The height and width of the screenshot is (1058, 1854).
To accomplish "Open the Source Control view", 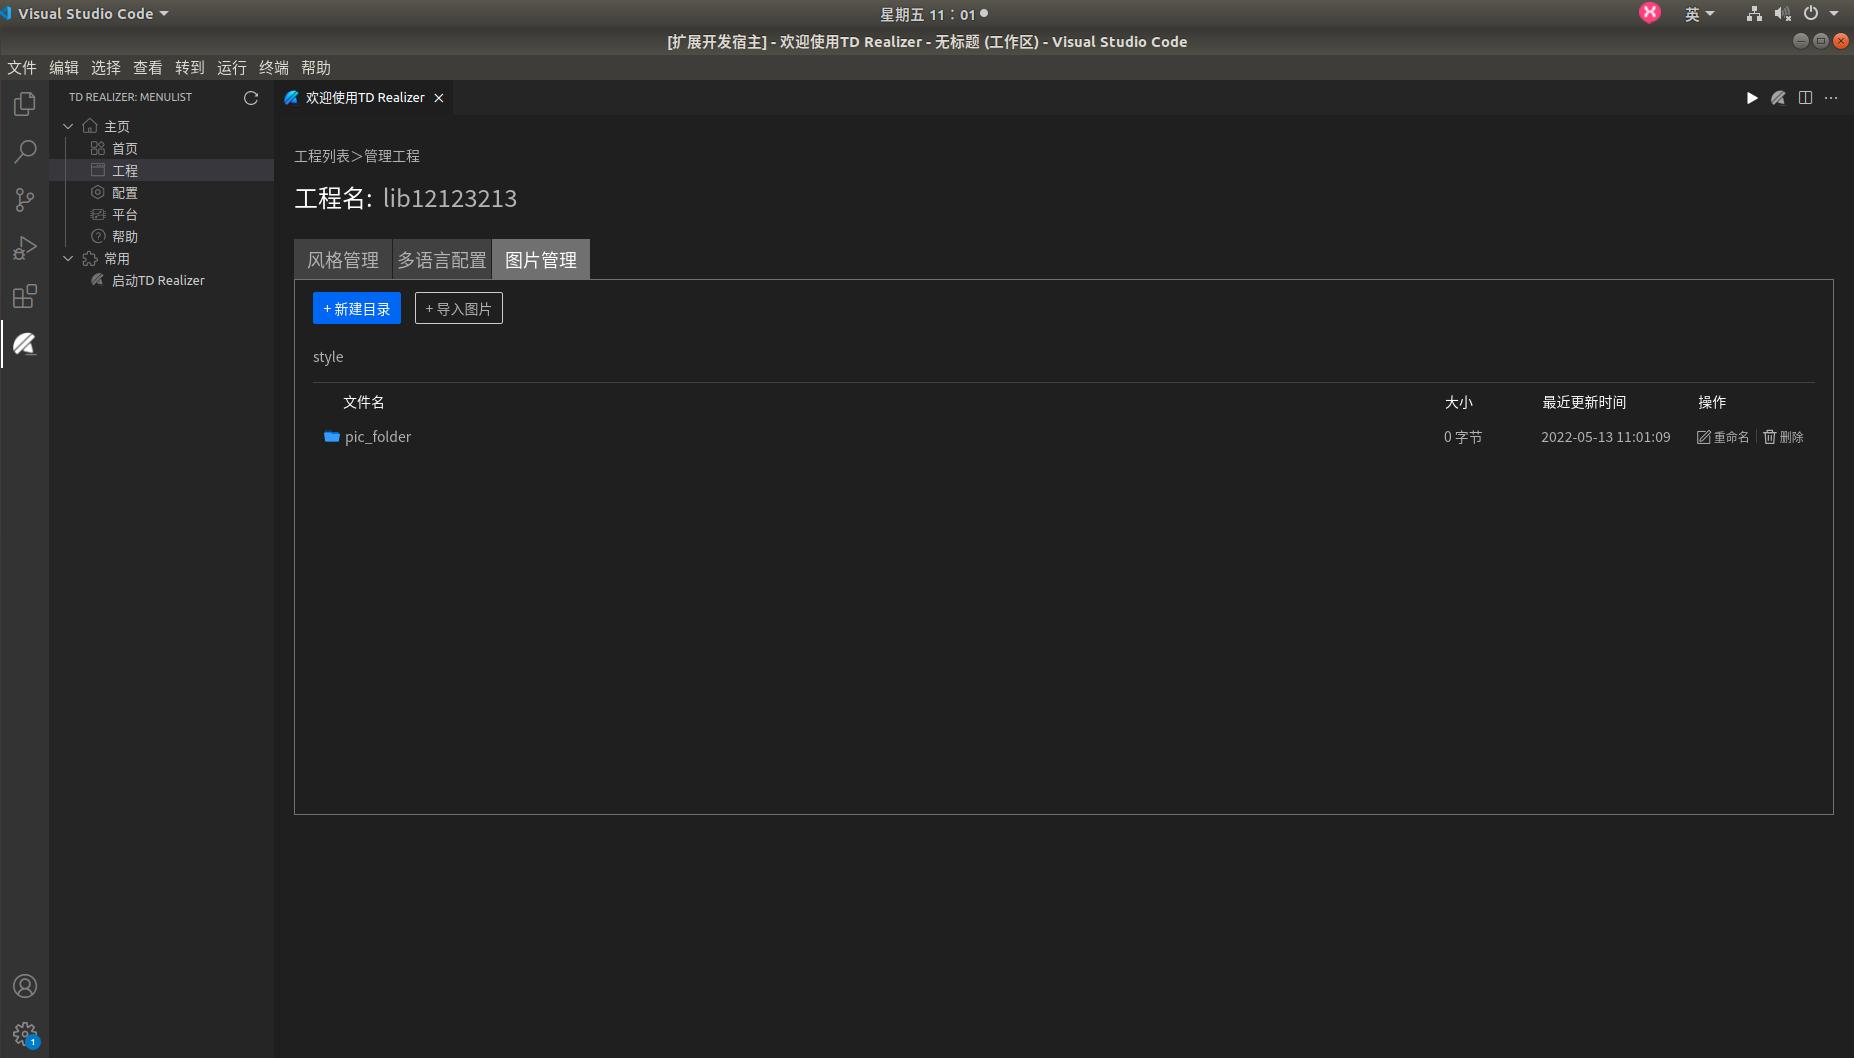I will click(25, 200).
